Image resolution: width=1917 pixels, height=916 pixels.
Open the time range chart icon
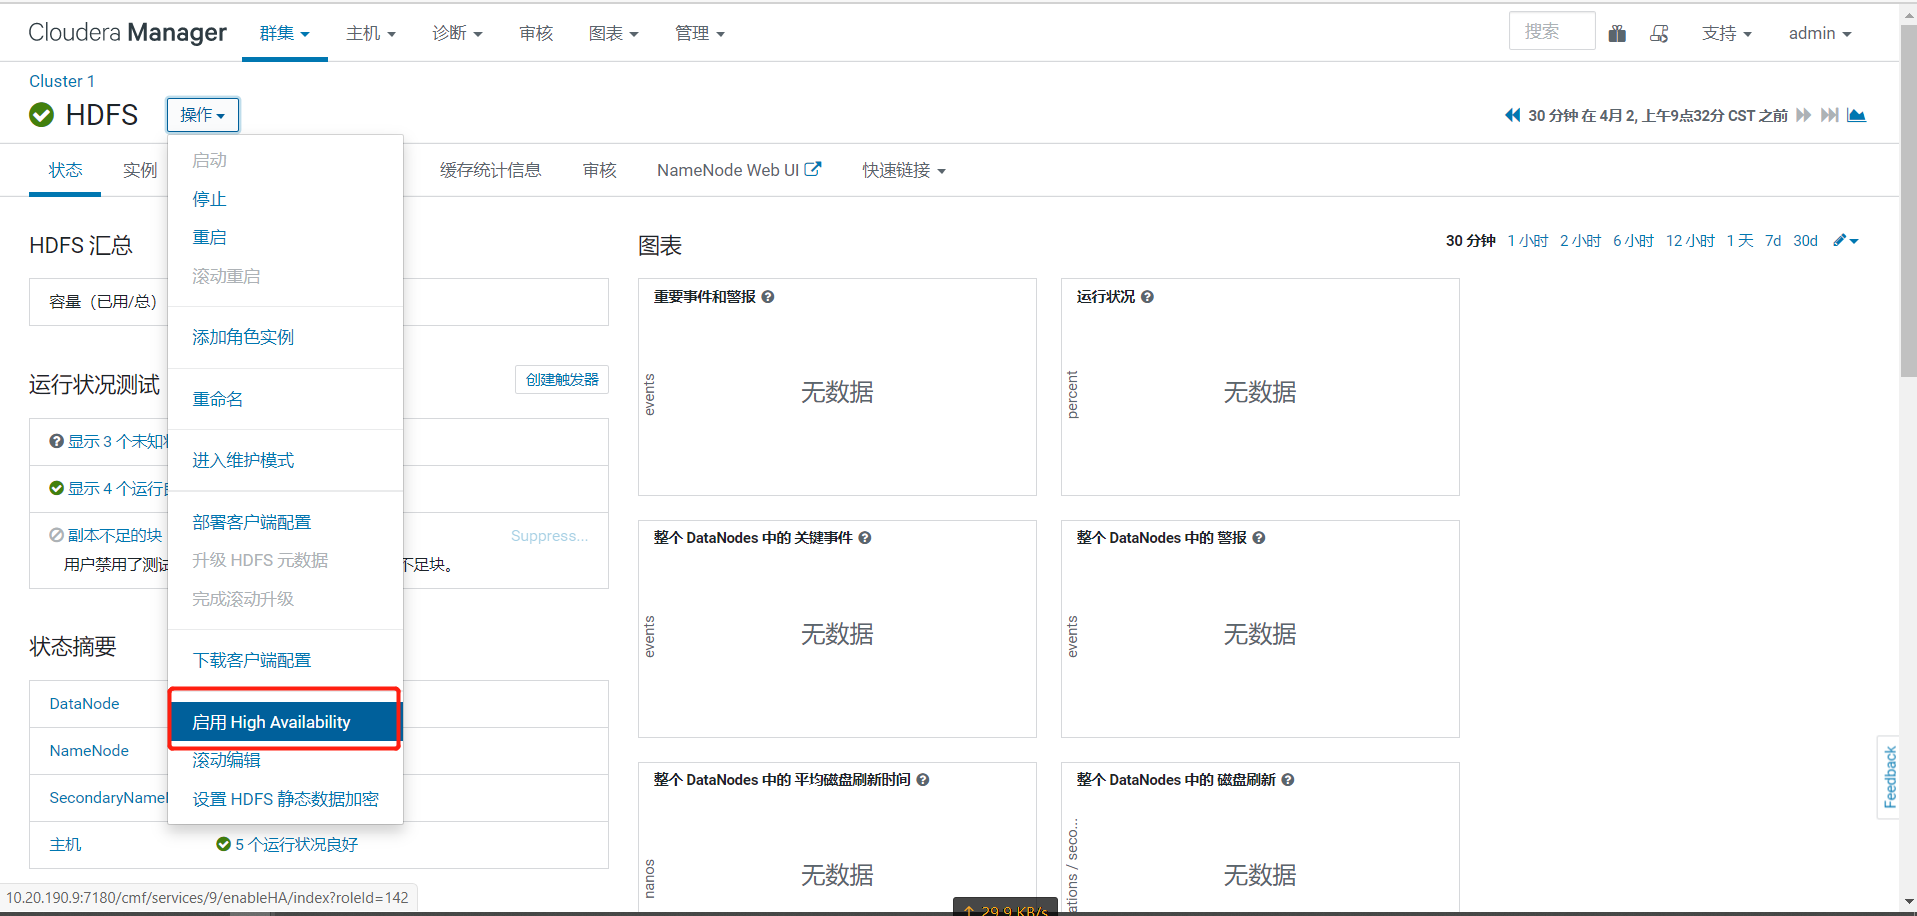point(1856,115)
